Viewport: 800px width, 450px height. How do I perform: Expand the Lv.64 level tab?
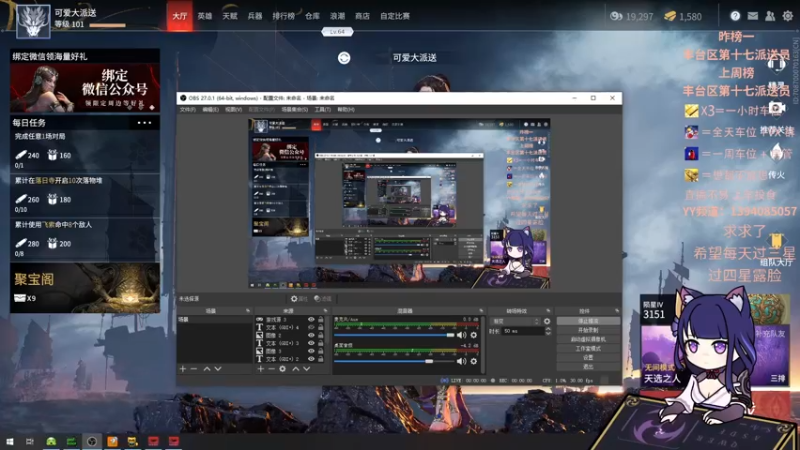tap(337, 32)
